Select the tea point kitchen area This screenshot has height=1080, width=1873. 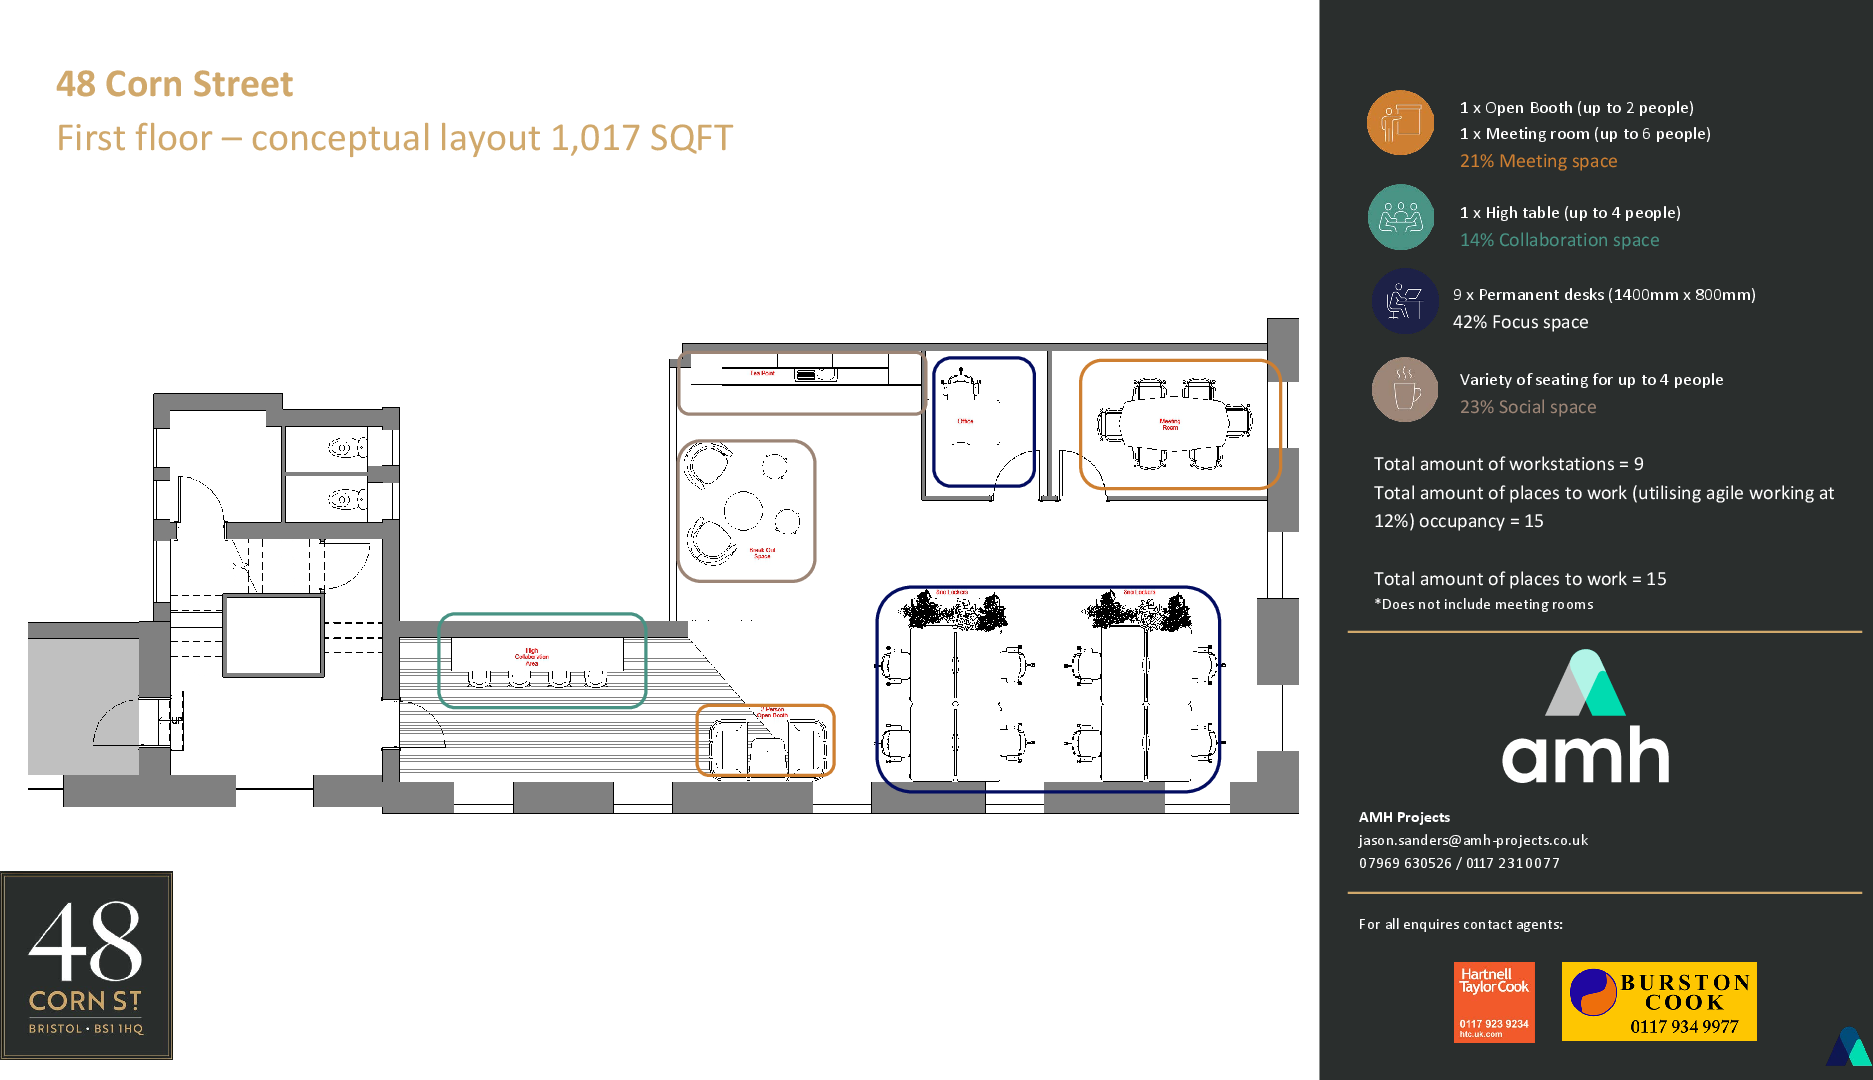[x=801, y=382]
